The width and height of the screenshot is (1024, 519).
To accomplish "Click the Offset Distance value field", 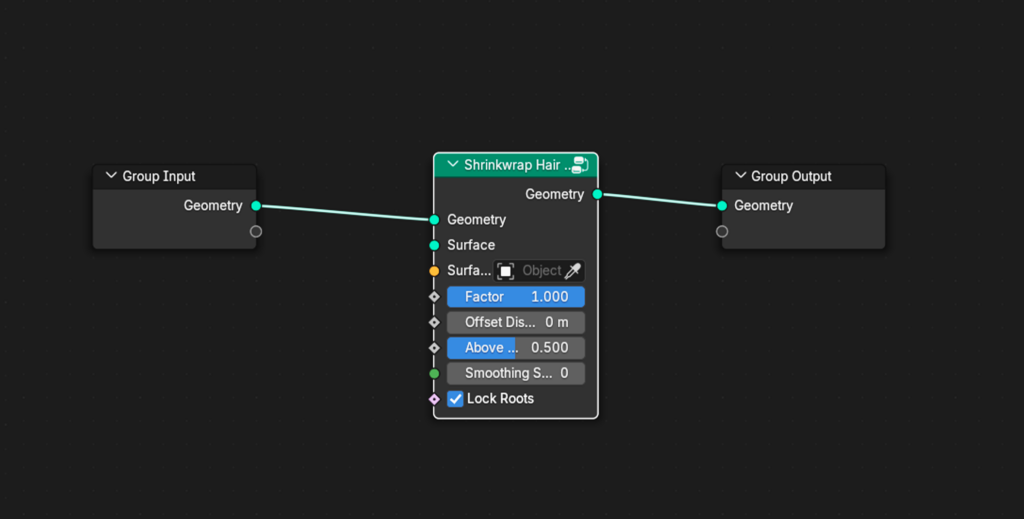I will 515,322.
